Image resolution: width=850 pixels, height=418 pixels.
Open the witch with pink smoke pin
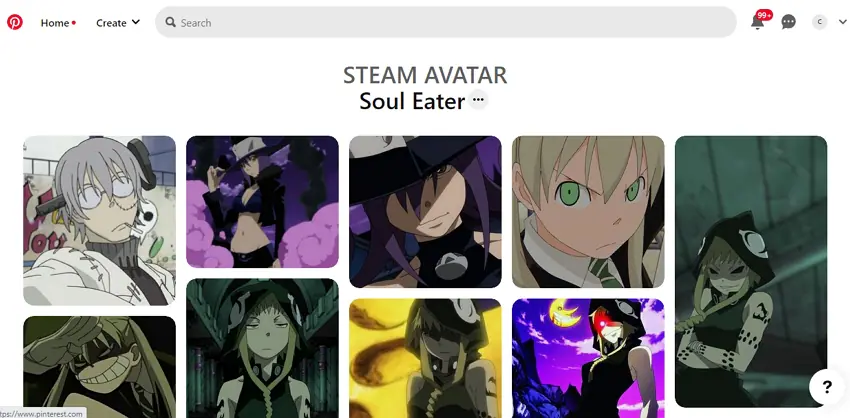click(262, 202)
